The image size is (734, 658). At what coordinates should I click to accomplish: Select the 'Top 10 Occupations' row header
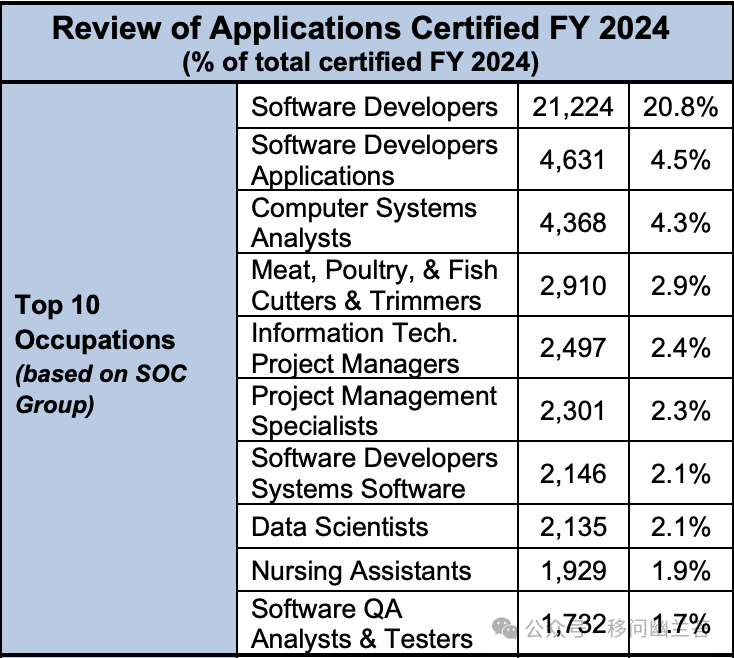coord(95,321)
